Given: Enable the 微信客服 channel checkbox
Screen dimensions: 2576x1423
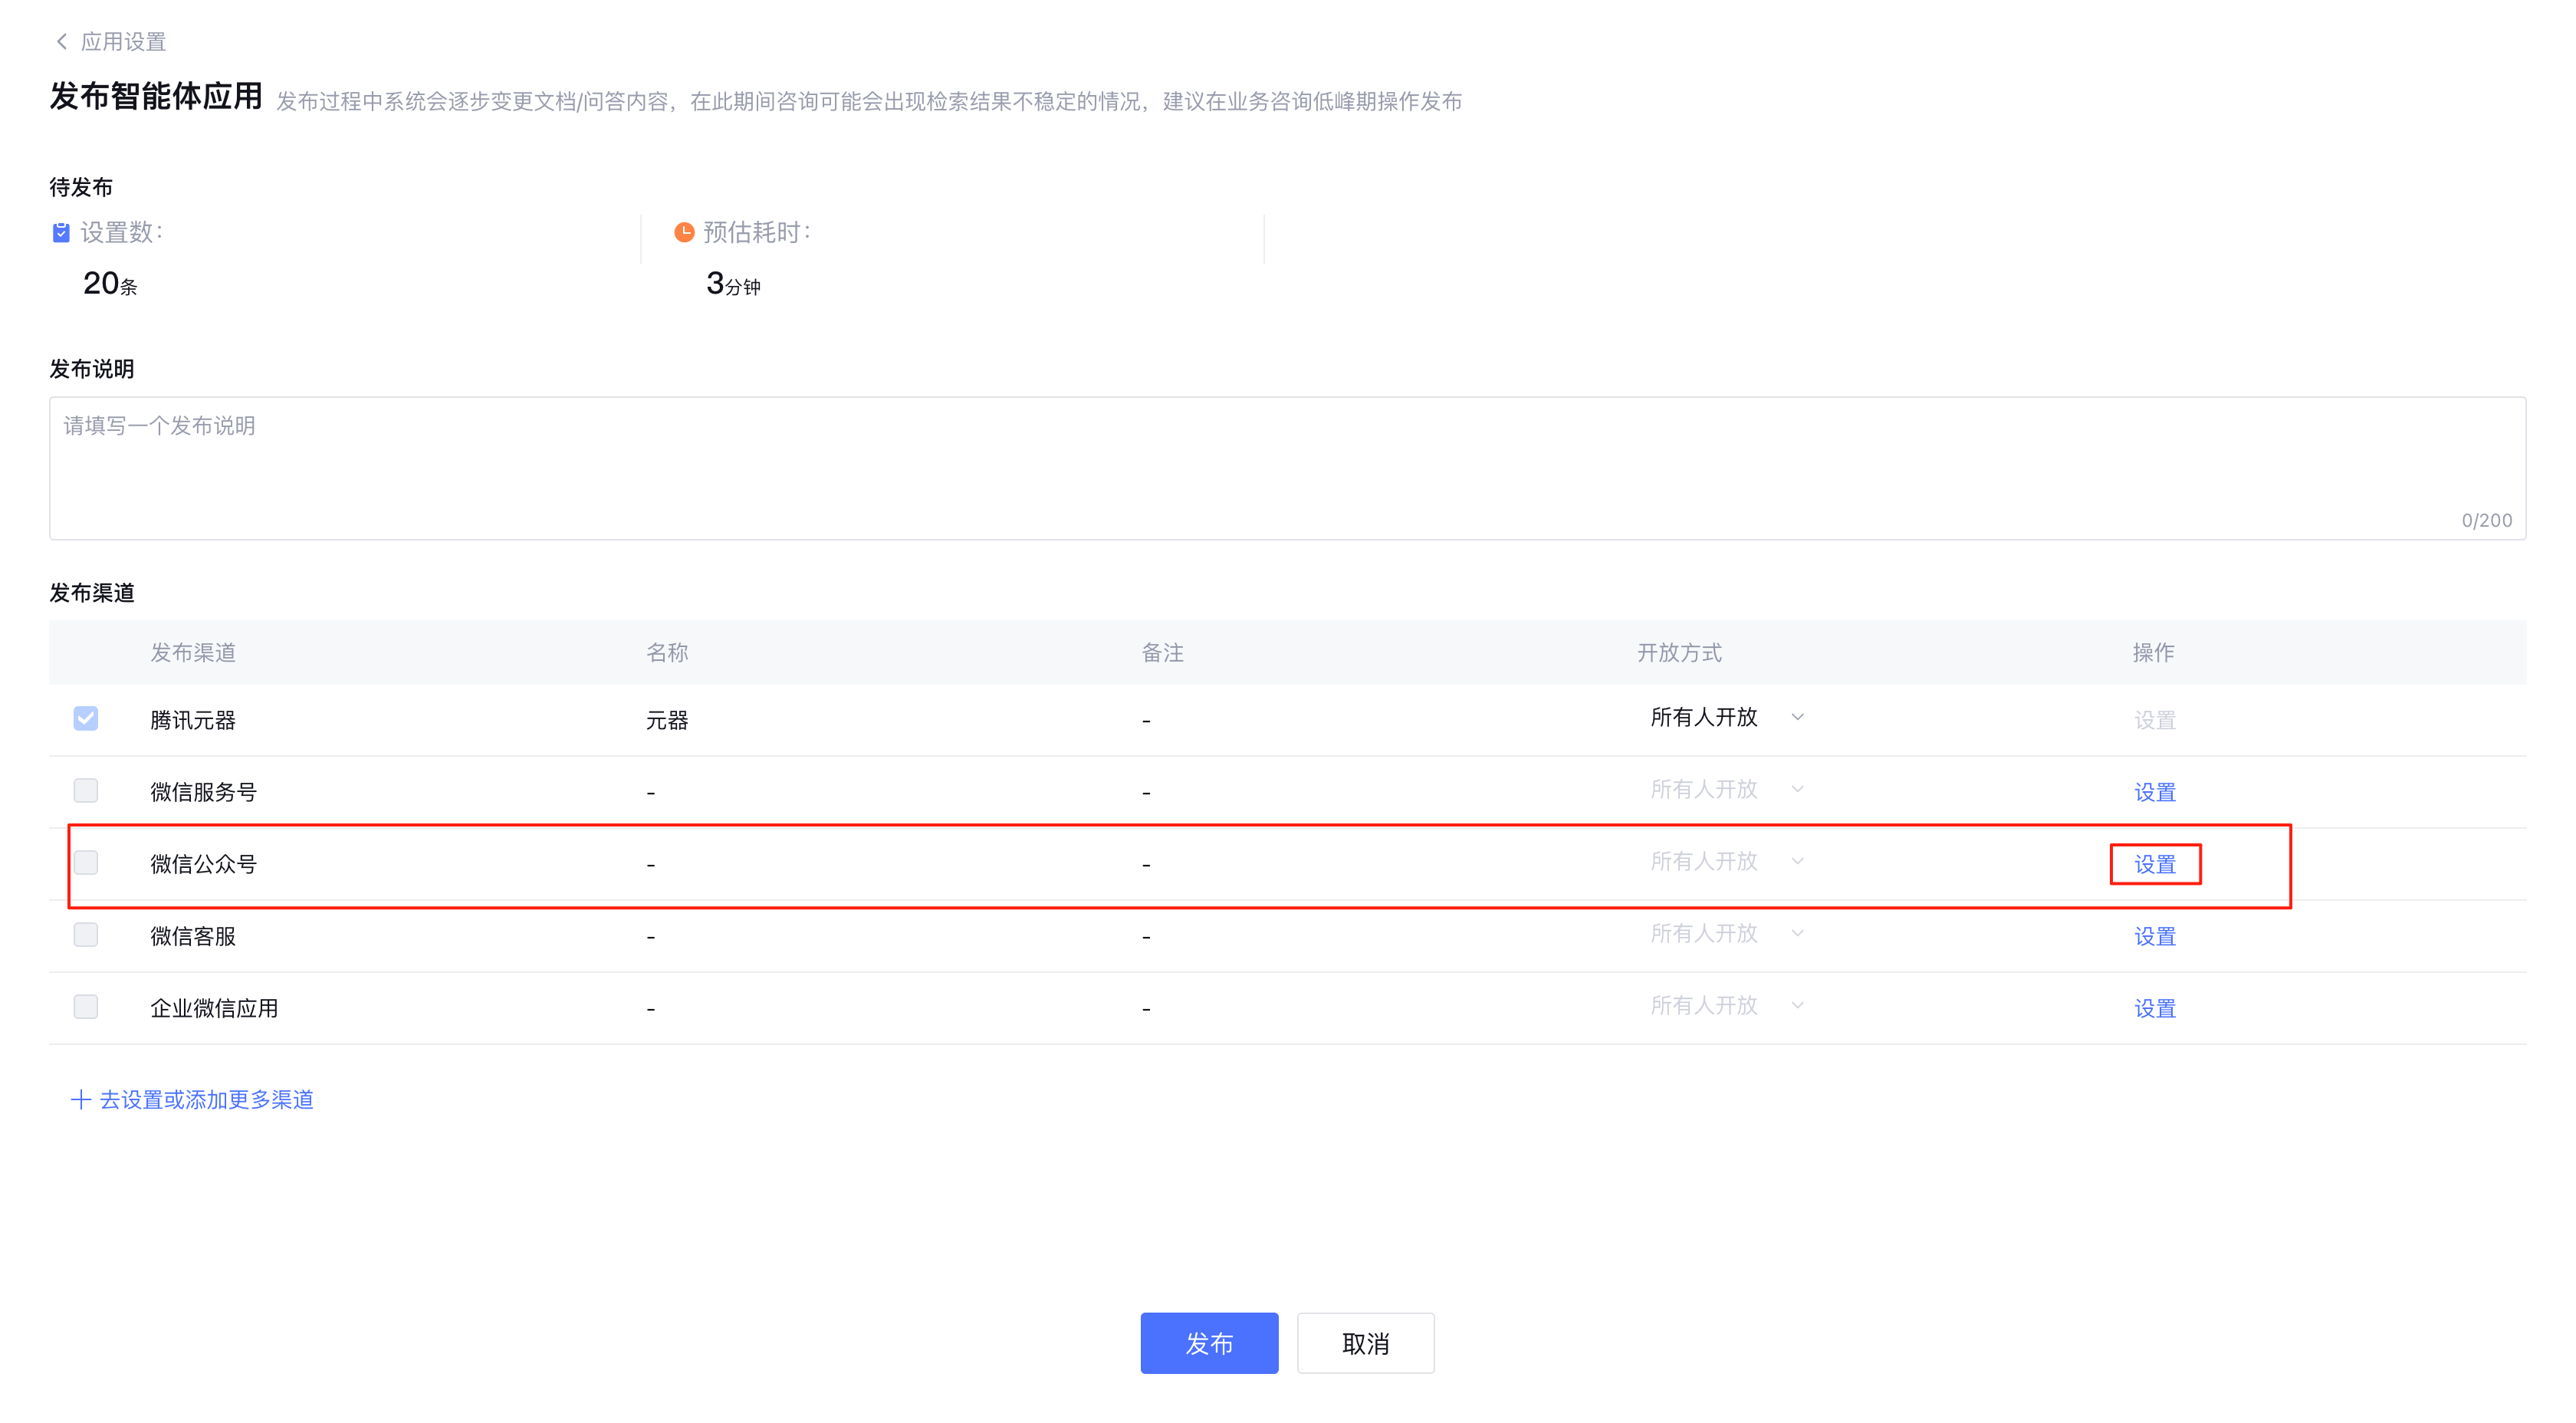Looking at the screenshot, I should pyautogui.click(x=86, y=934).
